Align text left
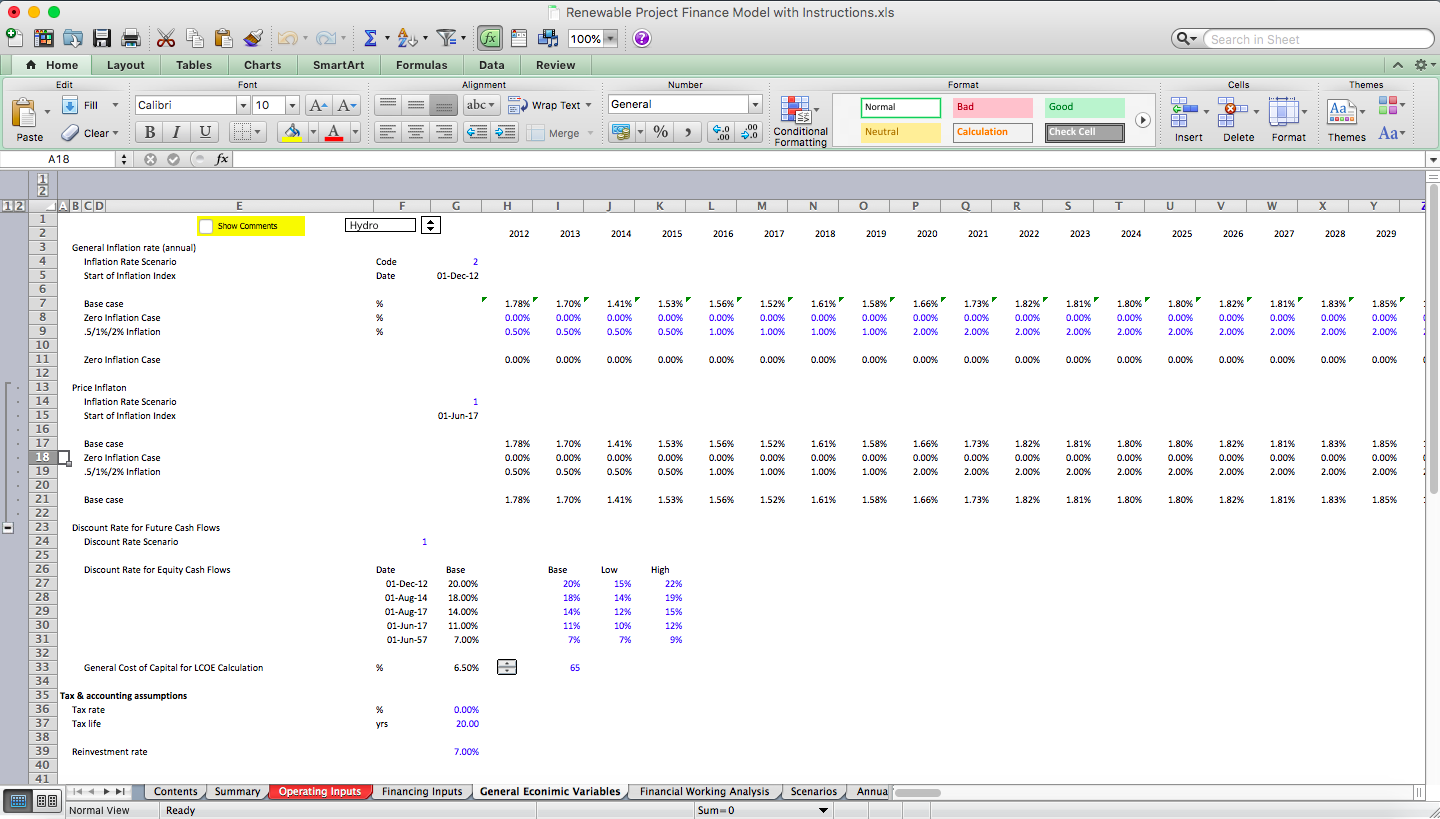The width and height of the screenshot is (1440, 819). pos(388,132)
